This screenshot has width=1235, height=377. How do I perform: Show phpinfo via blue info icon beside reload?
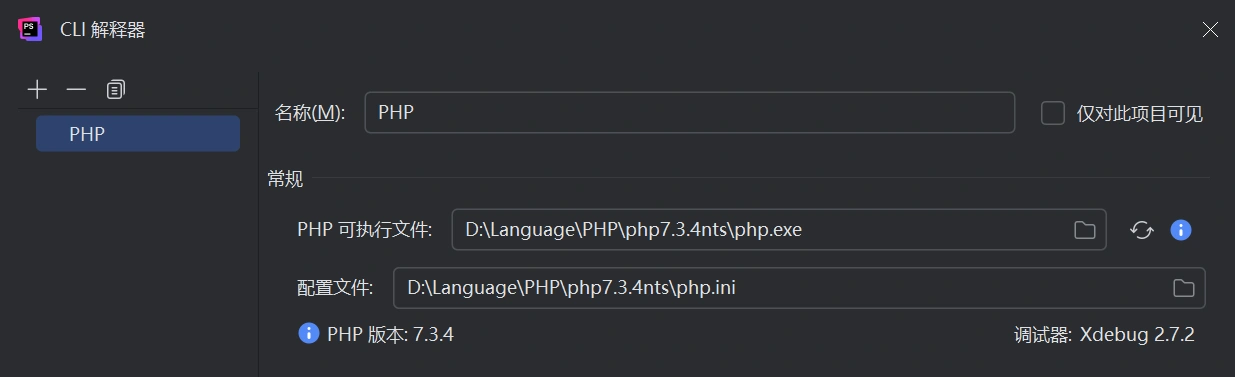[x=1181, y=230]
